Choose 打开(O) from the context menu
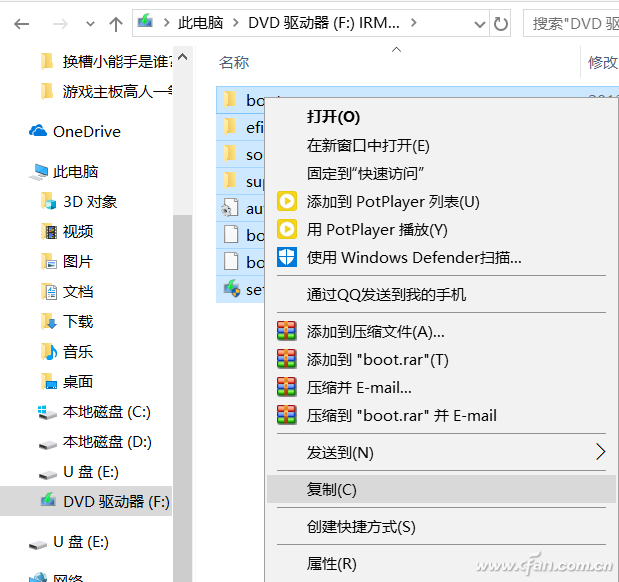This screenshot has height=582, width=619. [333, 117]
